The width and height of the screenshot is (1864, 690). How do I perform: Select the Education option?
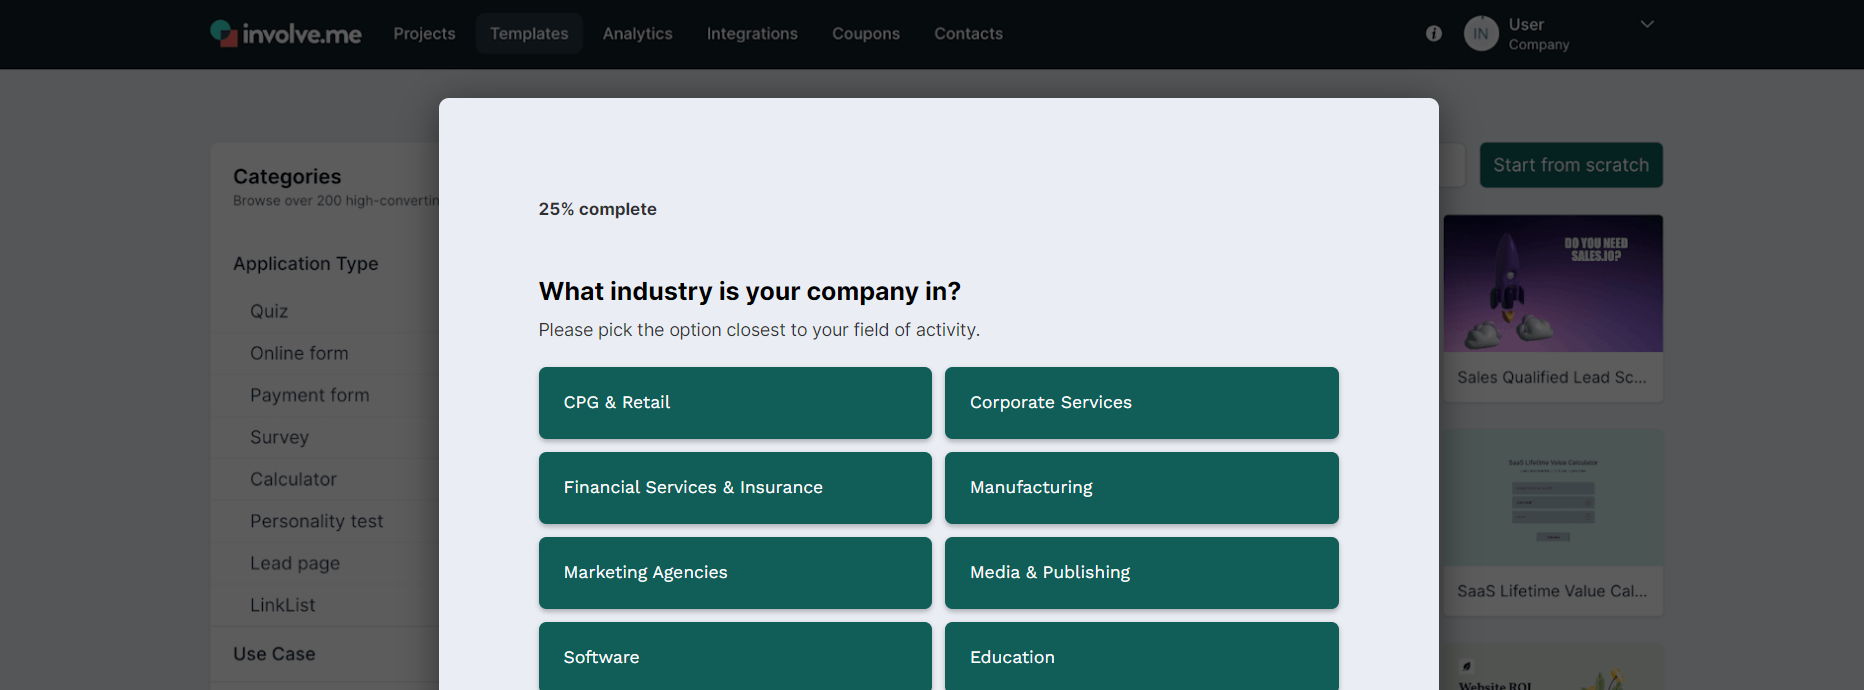click(x=1141, y=656)
